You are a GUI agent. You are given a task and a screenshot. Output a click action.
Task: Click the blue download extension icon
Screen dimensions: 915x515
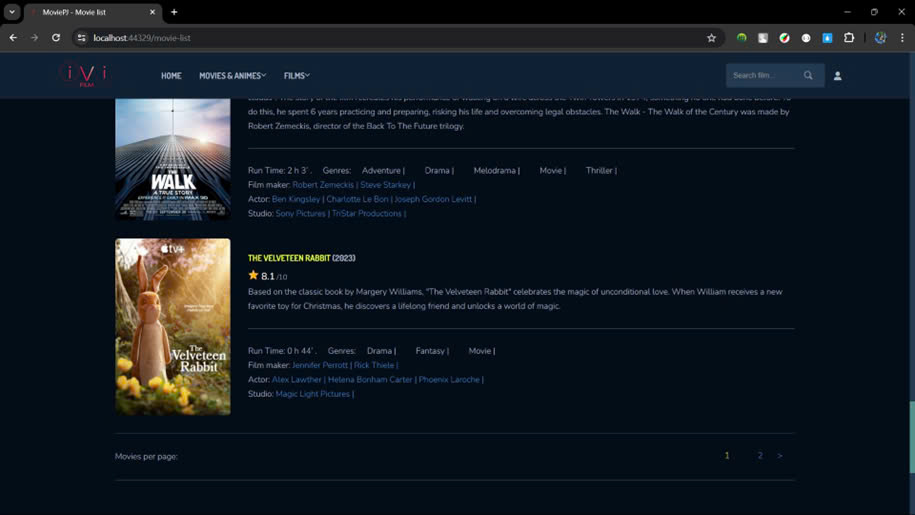pyautogui.click(x=827, y=38)
